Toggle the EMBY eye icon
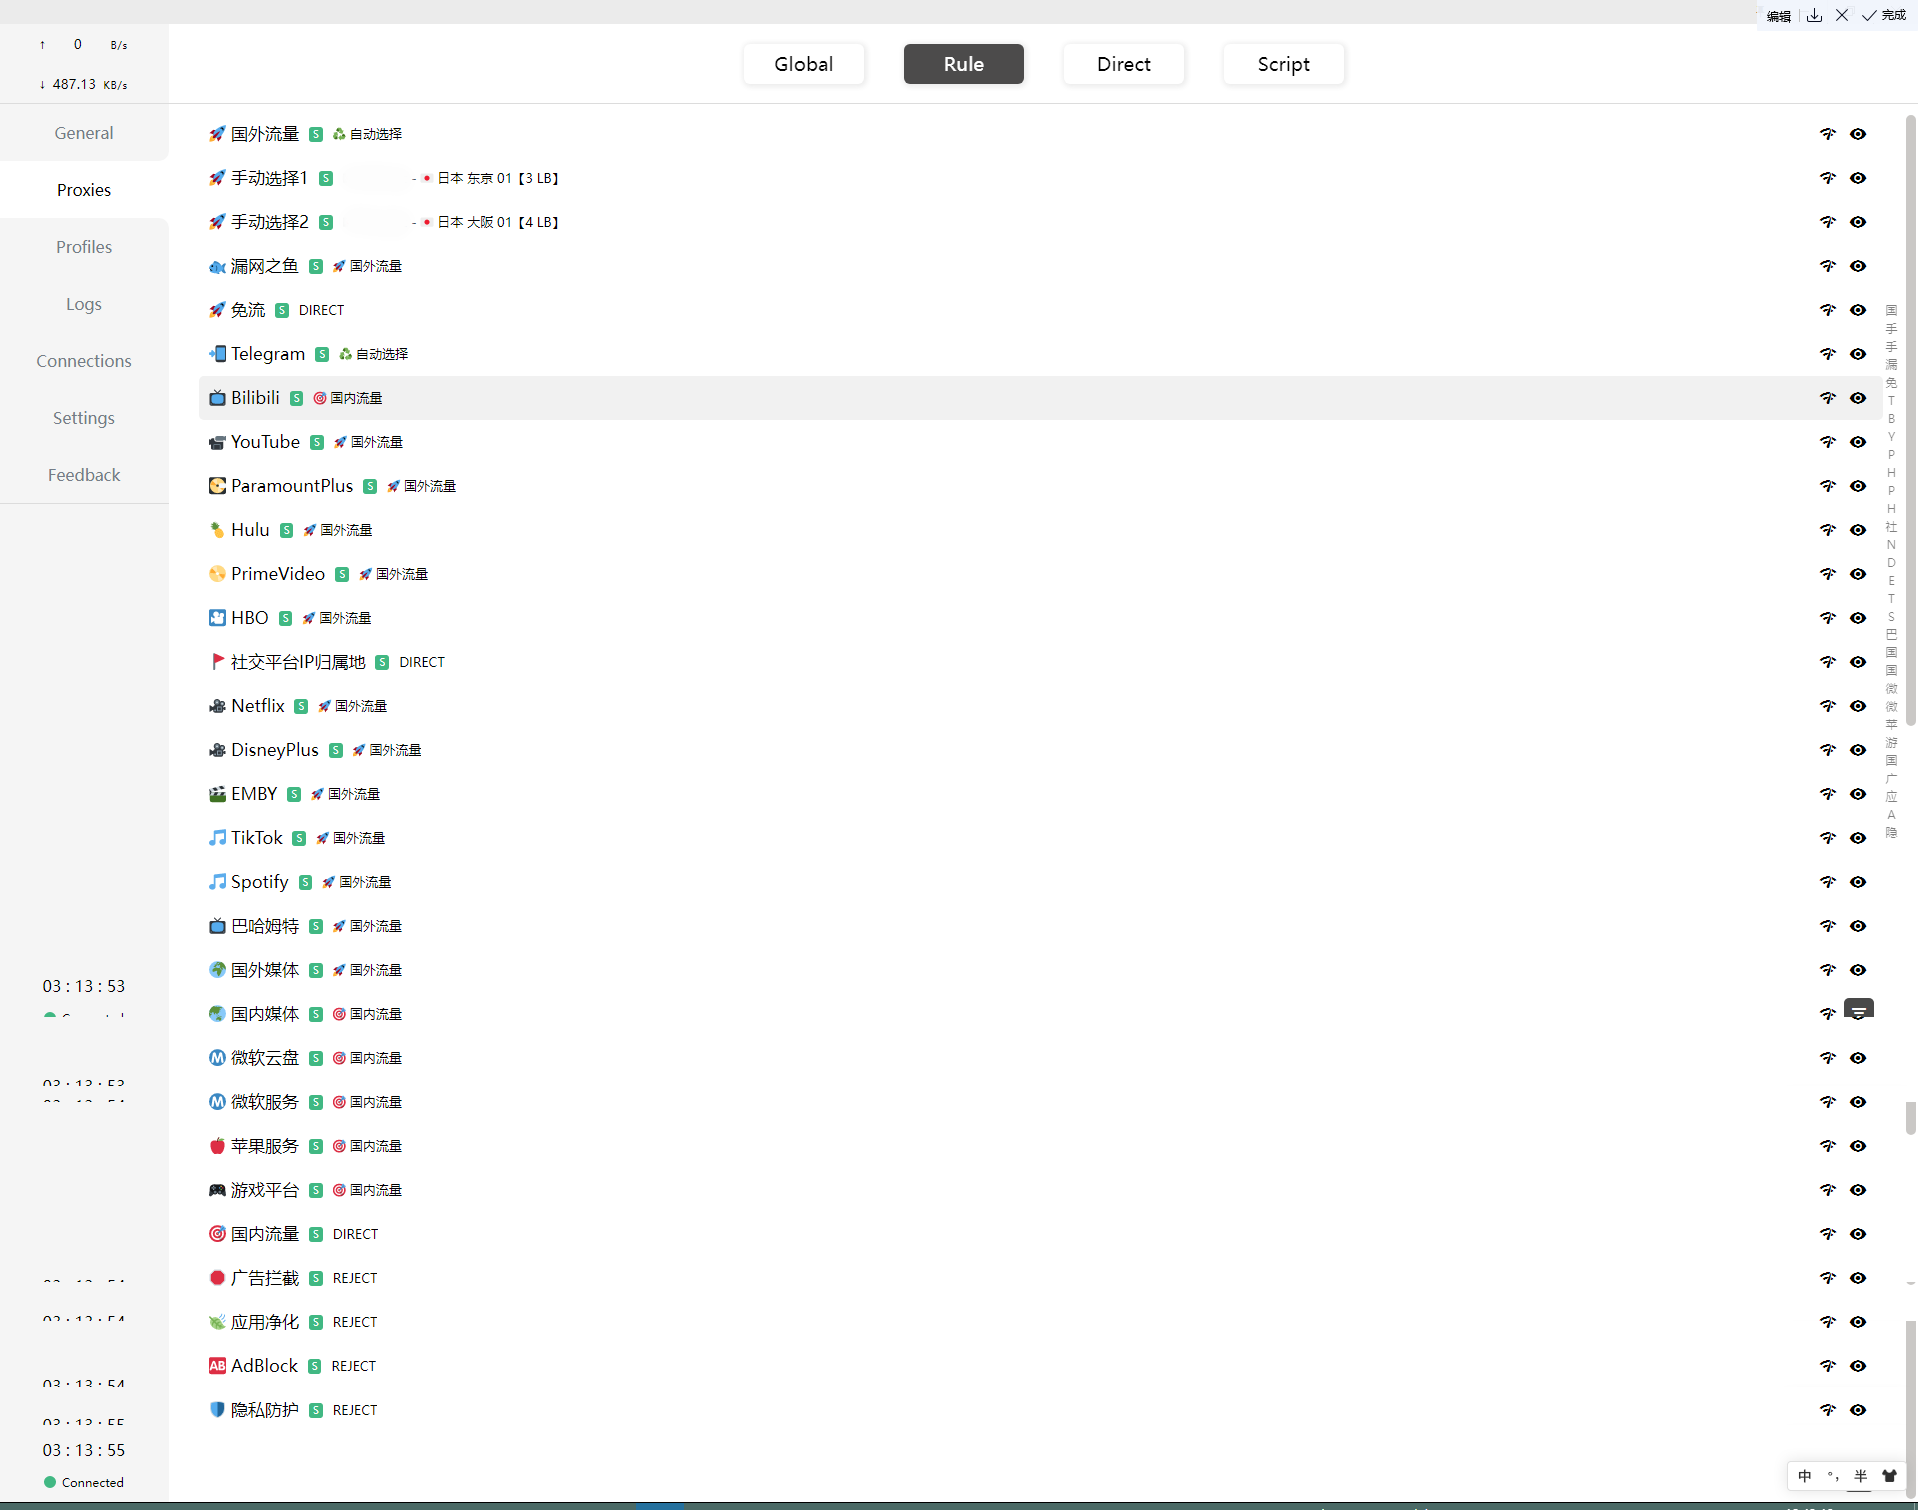The image size is (1918, 1510). 1858,794
